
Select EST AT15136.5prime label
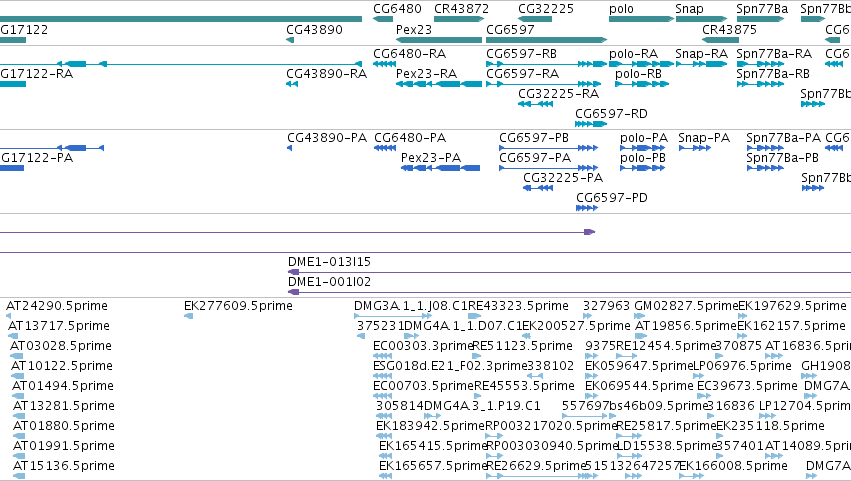point(64,467)
